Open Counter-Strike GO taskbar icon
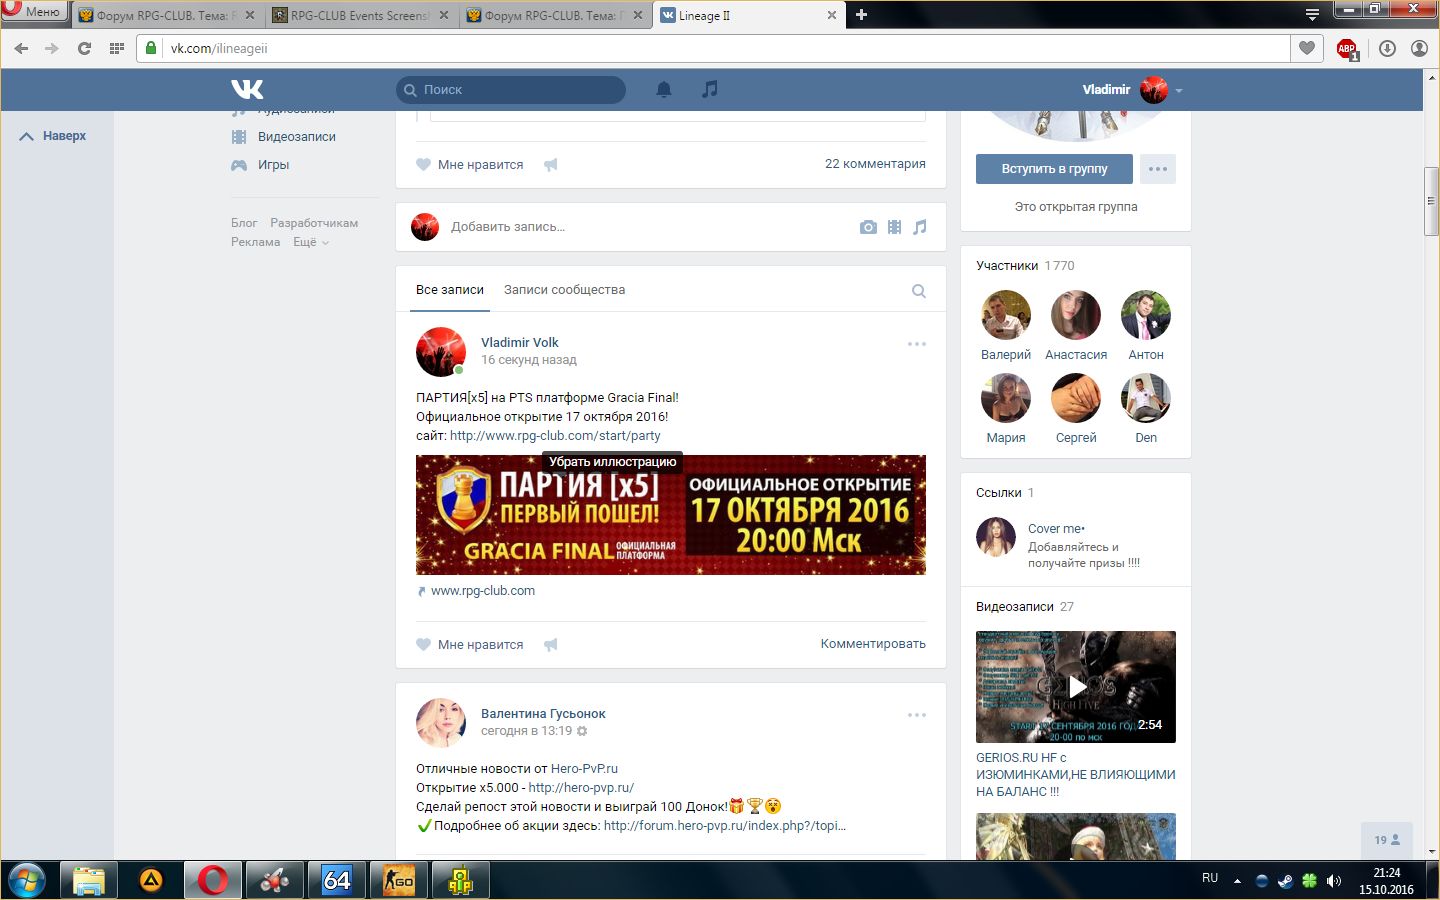Screen dimensions: 1440x900 (399, 880)
